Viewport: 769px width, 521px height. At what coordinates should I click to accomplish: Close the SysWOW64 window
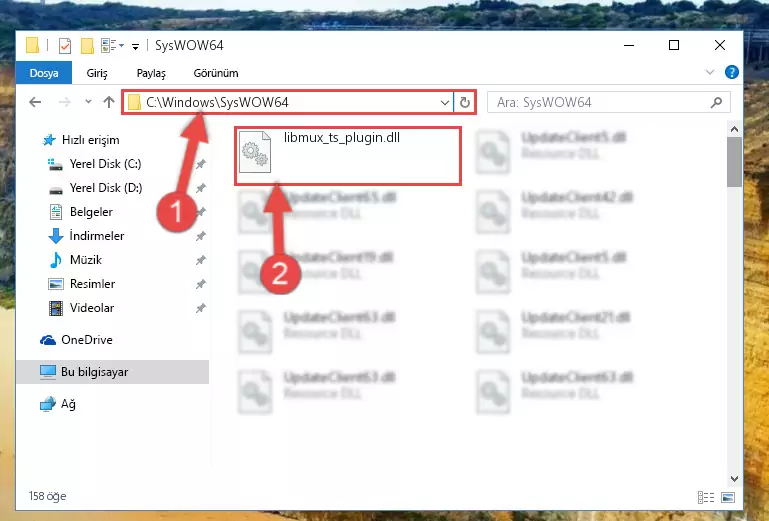point(719,45)
